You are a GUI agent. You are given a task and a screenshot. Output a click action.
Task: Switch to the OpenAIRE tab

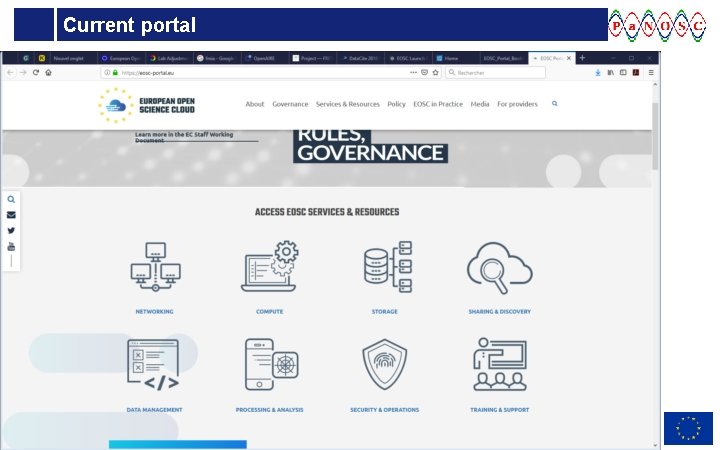point(264,58)
